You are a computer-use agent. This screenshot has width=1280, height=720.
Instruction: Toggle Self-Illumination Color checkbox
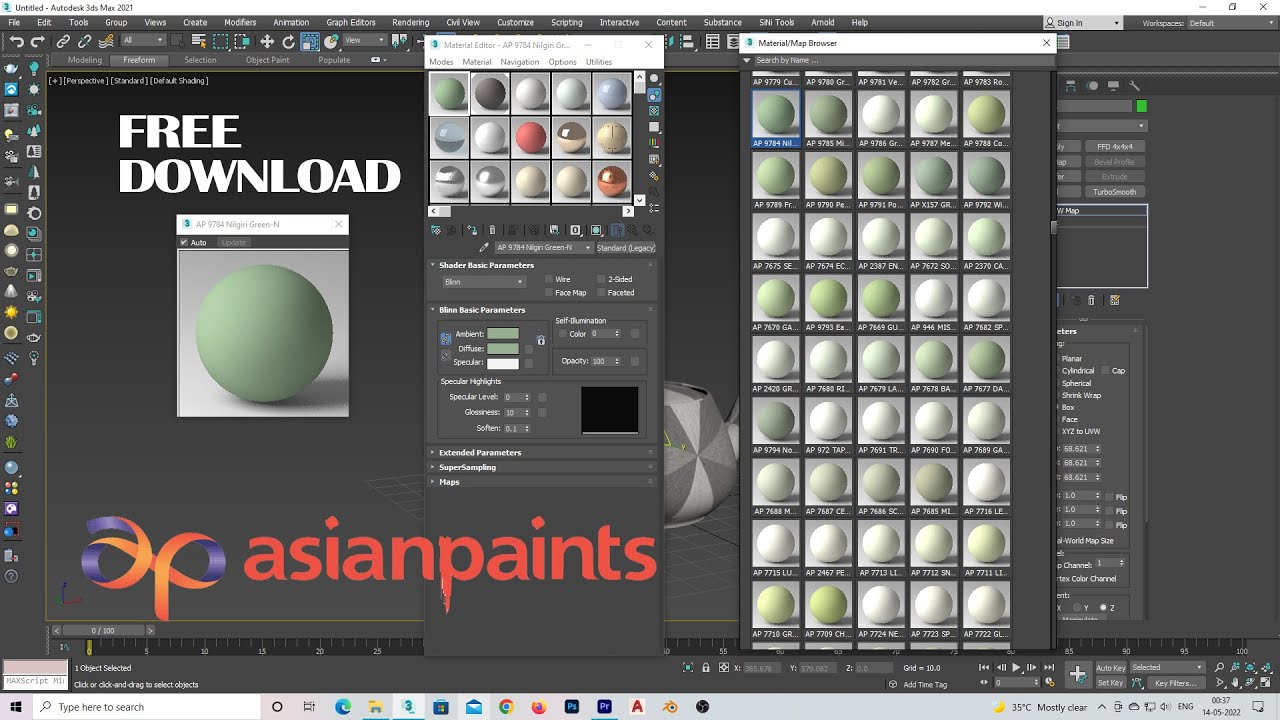pyautogui.click(x=562, y=334)
